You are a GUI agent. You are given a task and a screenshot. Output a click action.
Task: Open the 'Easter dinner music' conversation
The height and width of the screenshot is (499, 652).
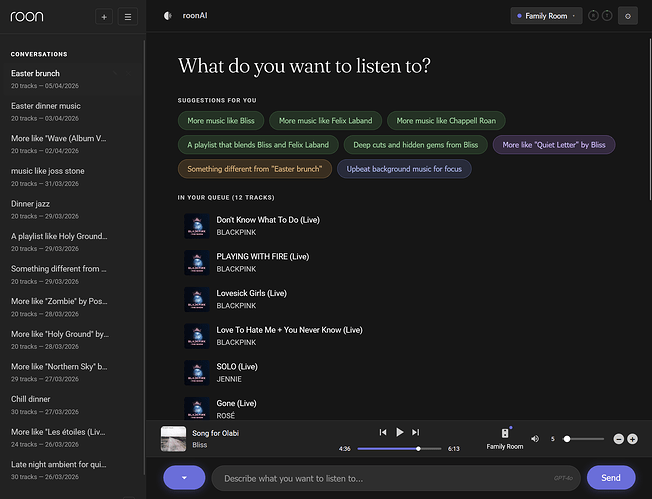tap(72, 112)
